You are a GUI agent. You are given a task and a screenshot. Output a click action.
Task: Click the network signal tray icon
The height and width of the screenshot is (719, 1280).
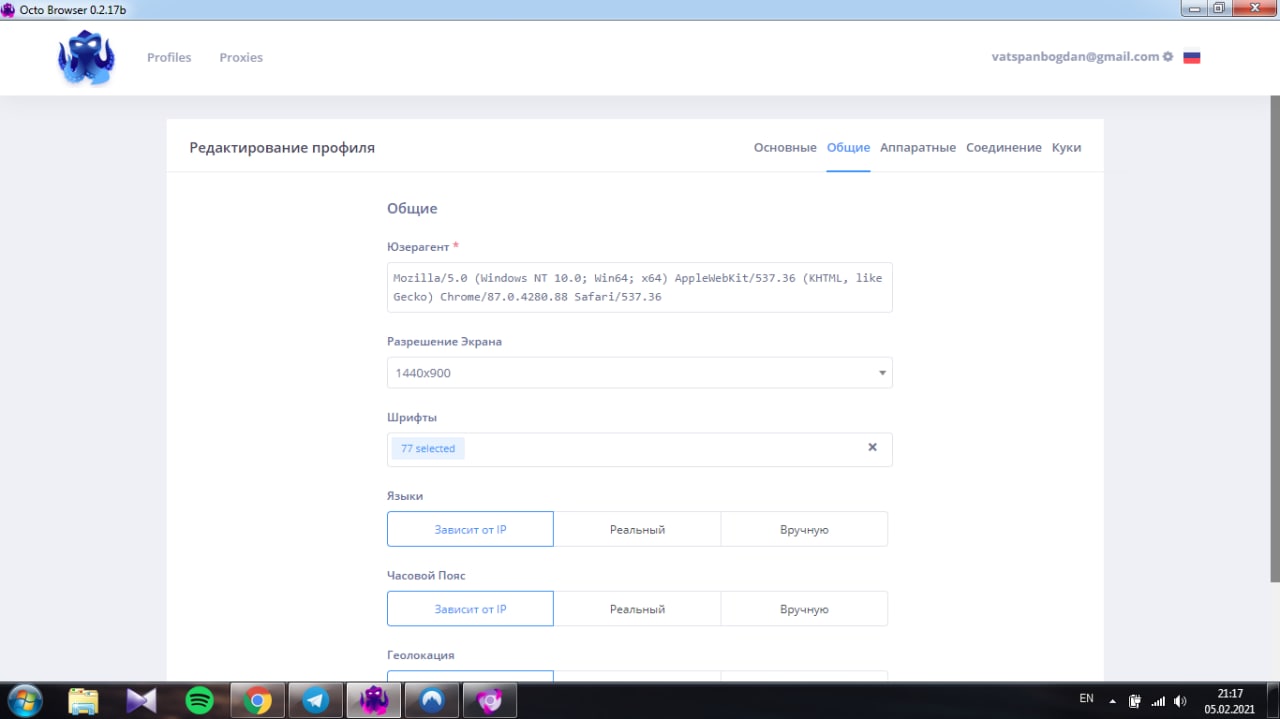click(x=1158, y=701)
